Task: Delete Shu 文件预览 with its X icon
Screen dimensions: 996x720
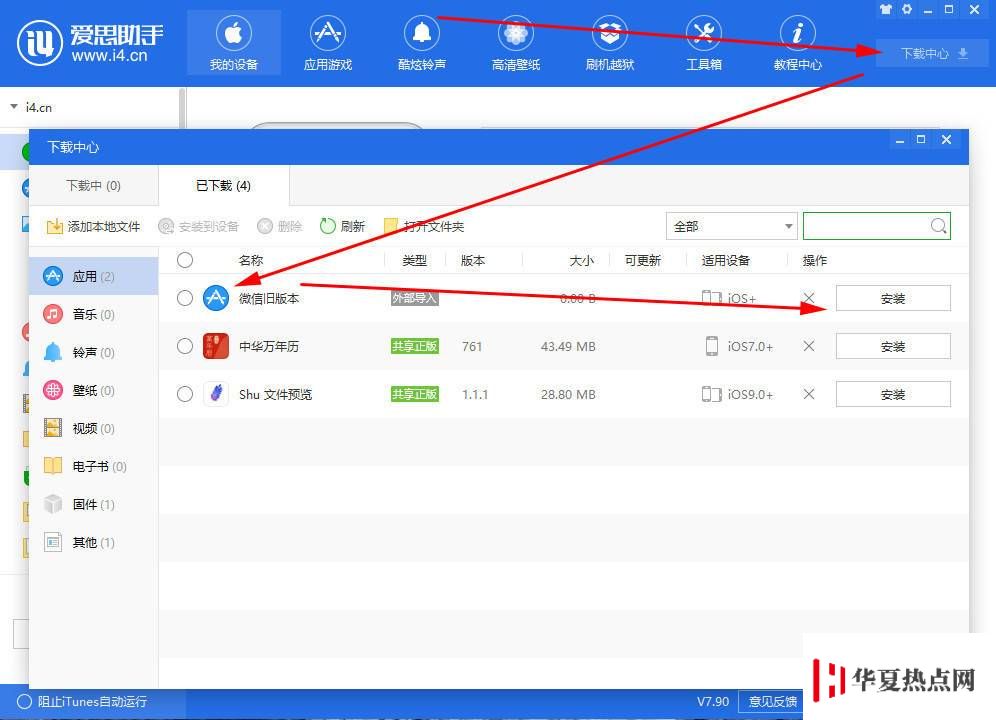Action: 809,394
